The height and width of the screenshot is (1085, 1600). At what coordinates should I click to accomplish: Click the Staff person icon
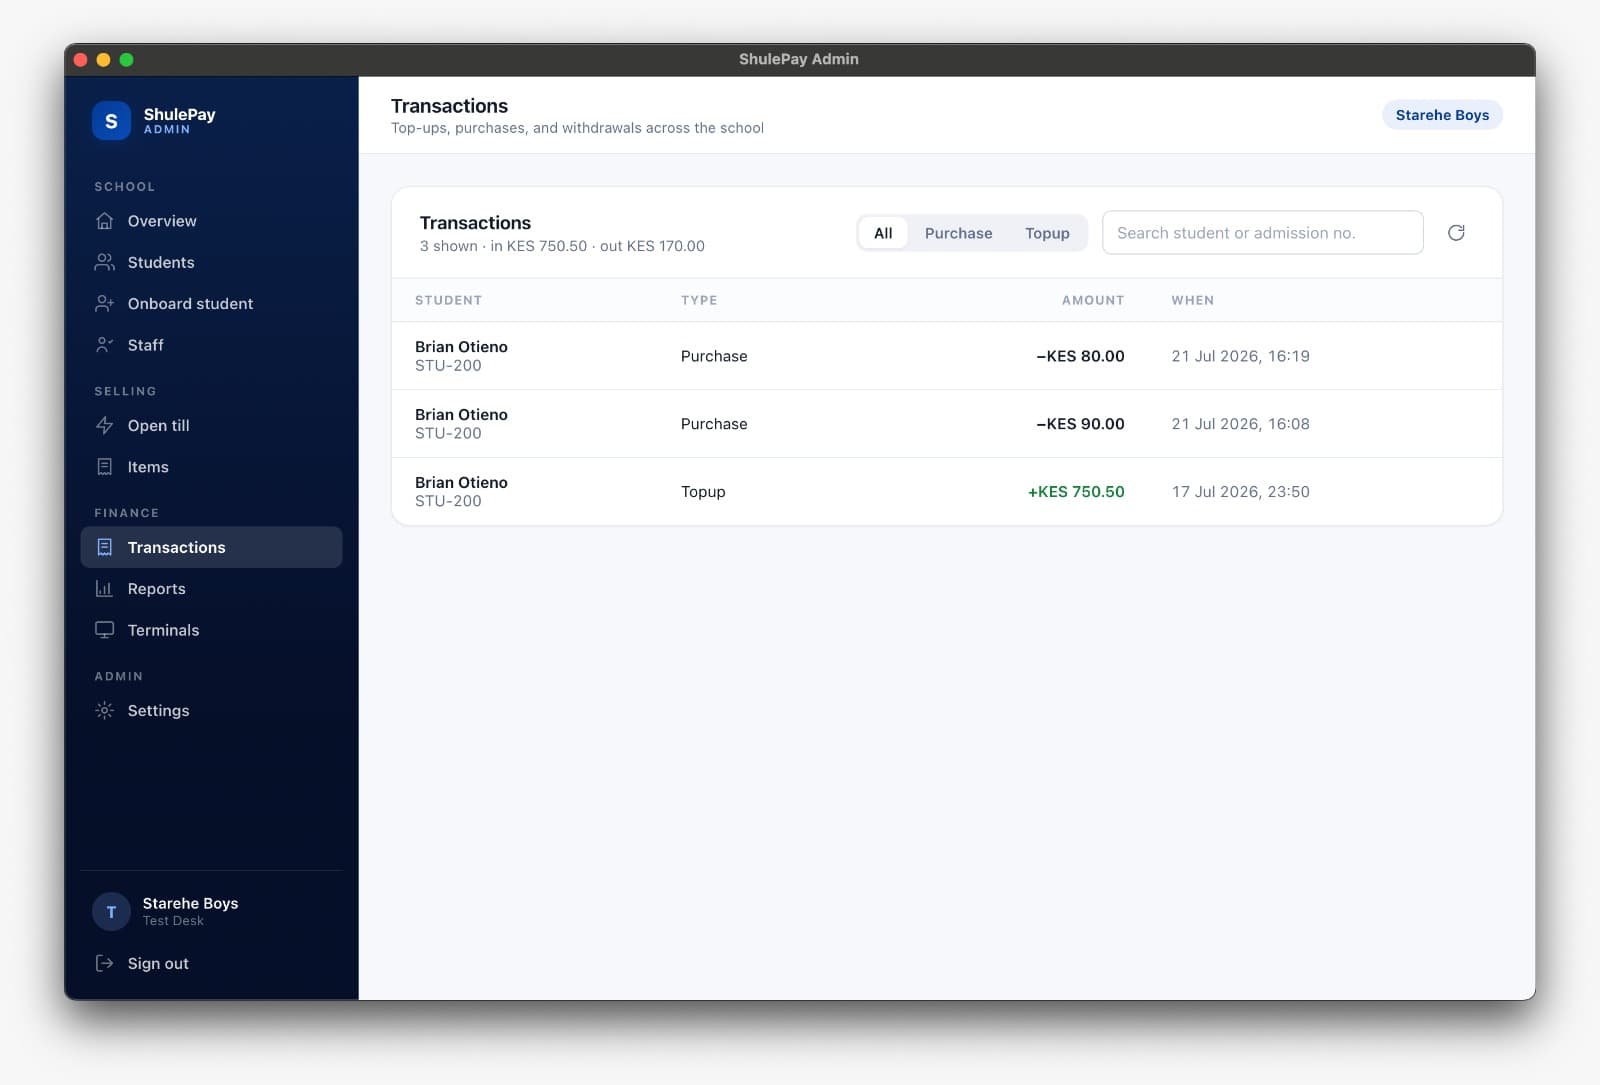pyautogui.click(x=104, y=345)
